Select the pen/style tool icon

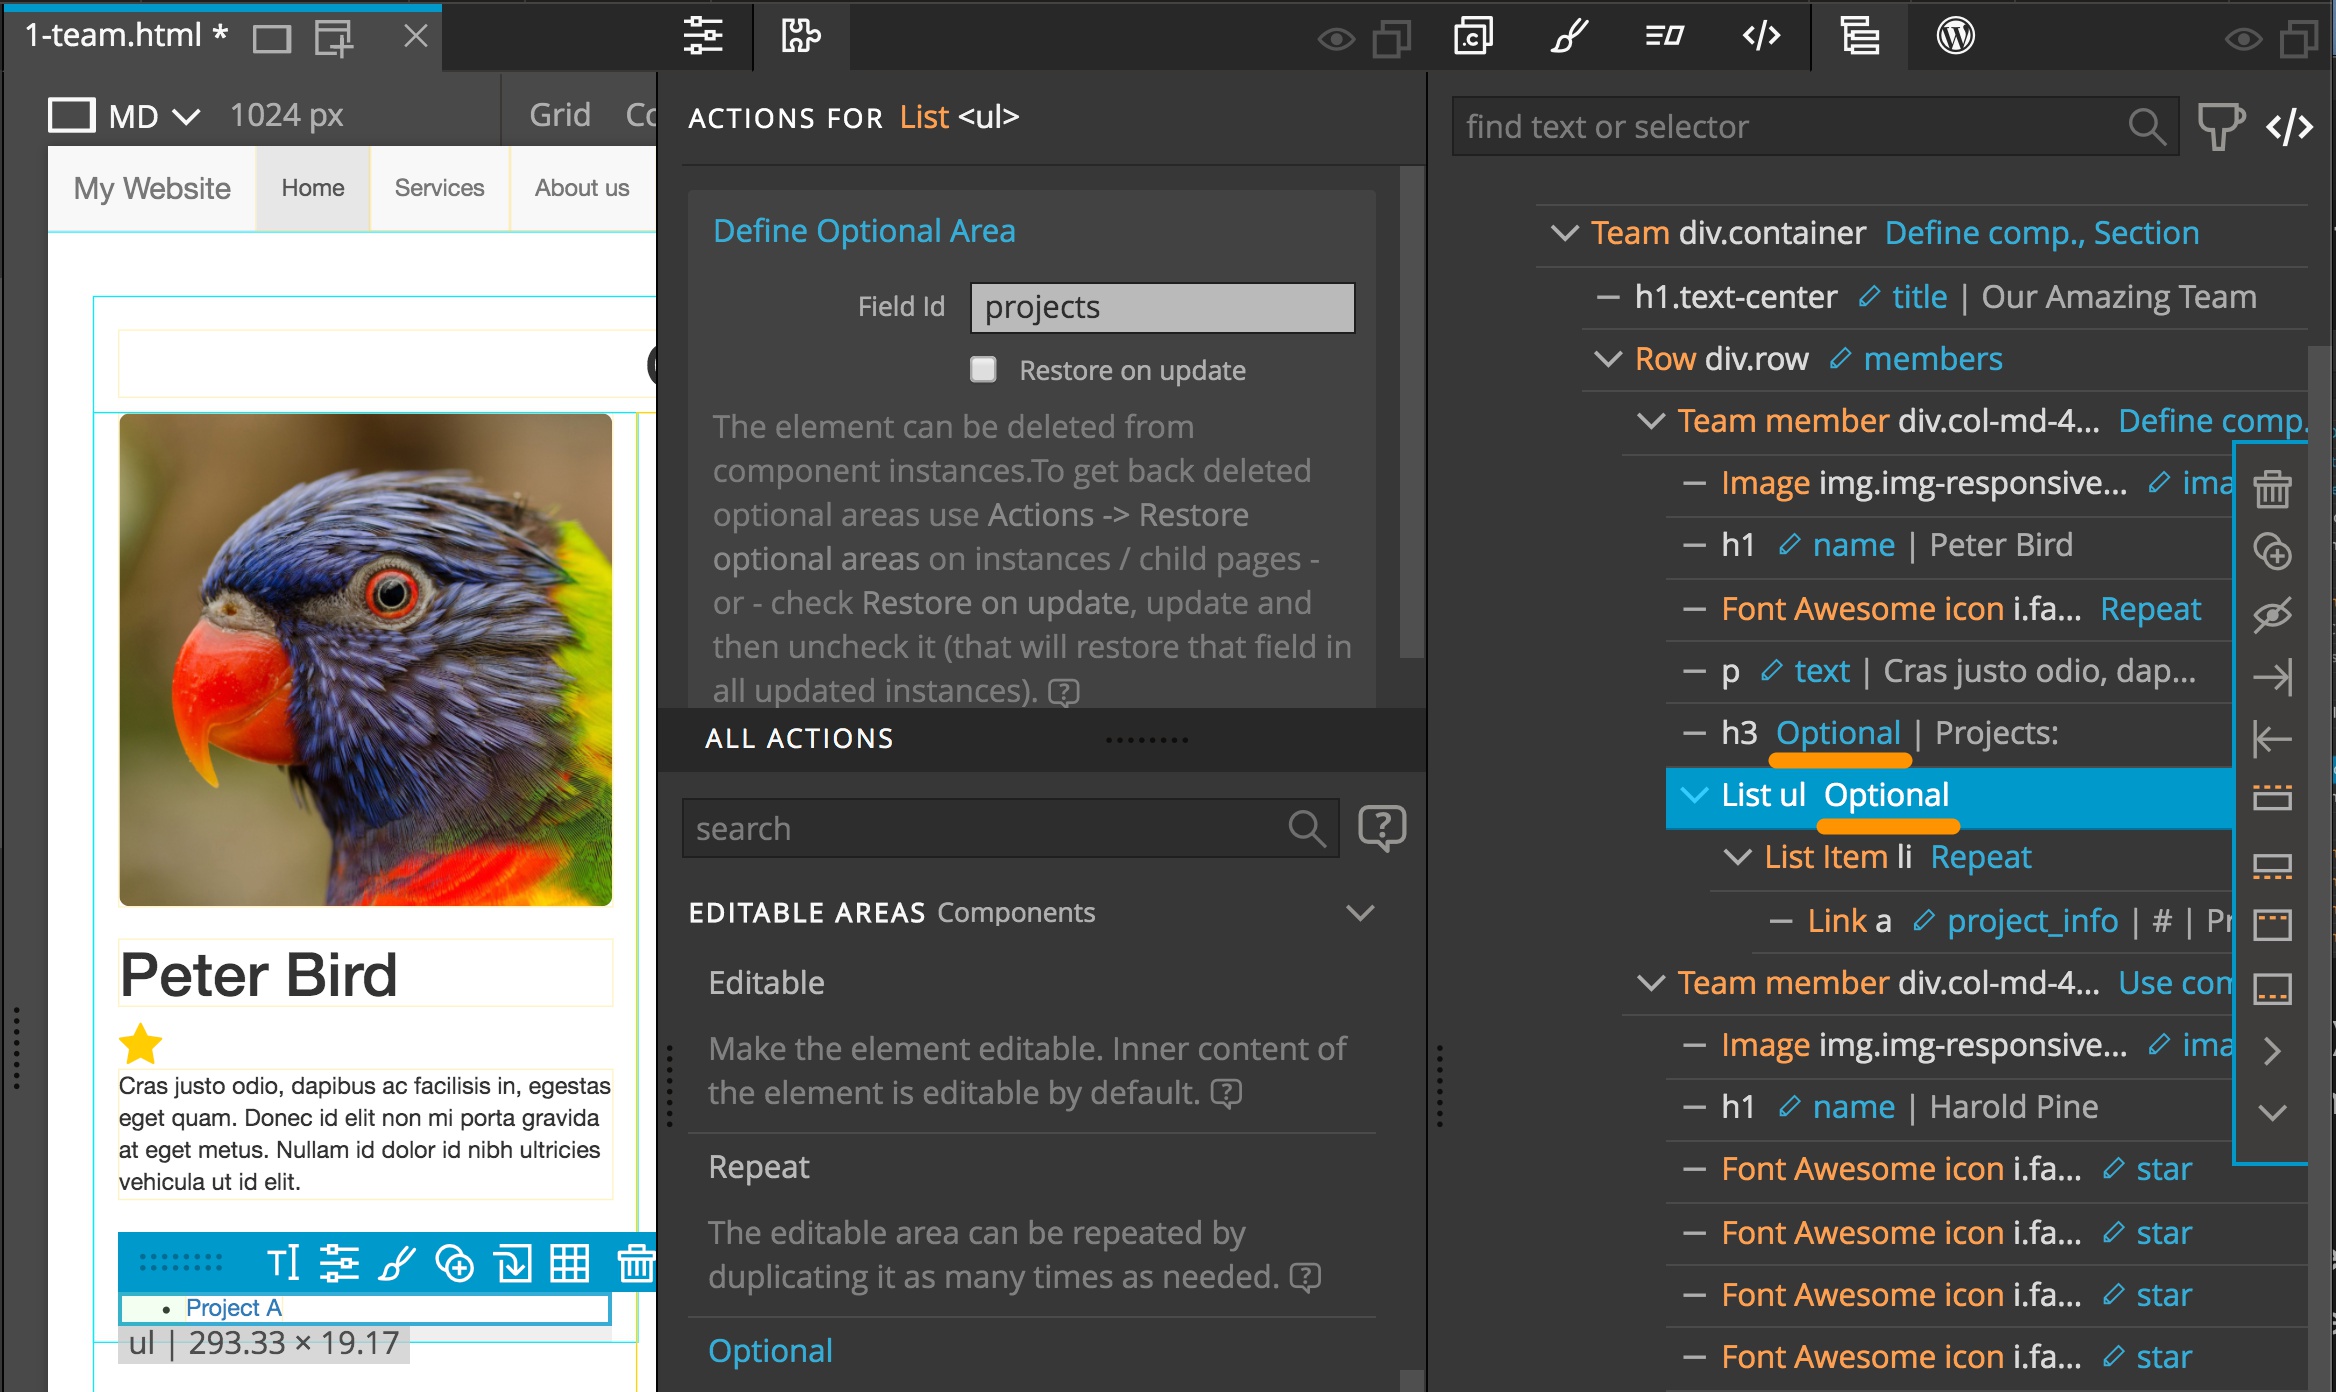1571,36
